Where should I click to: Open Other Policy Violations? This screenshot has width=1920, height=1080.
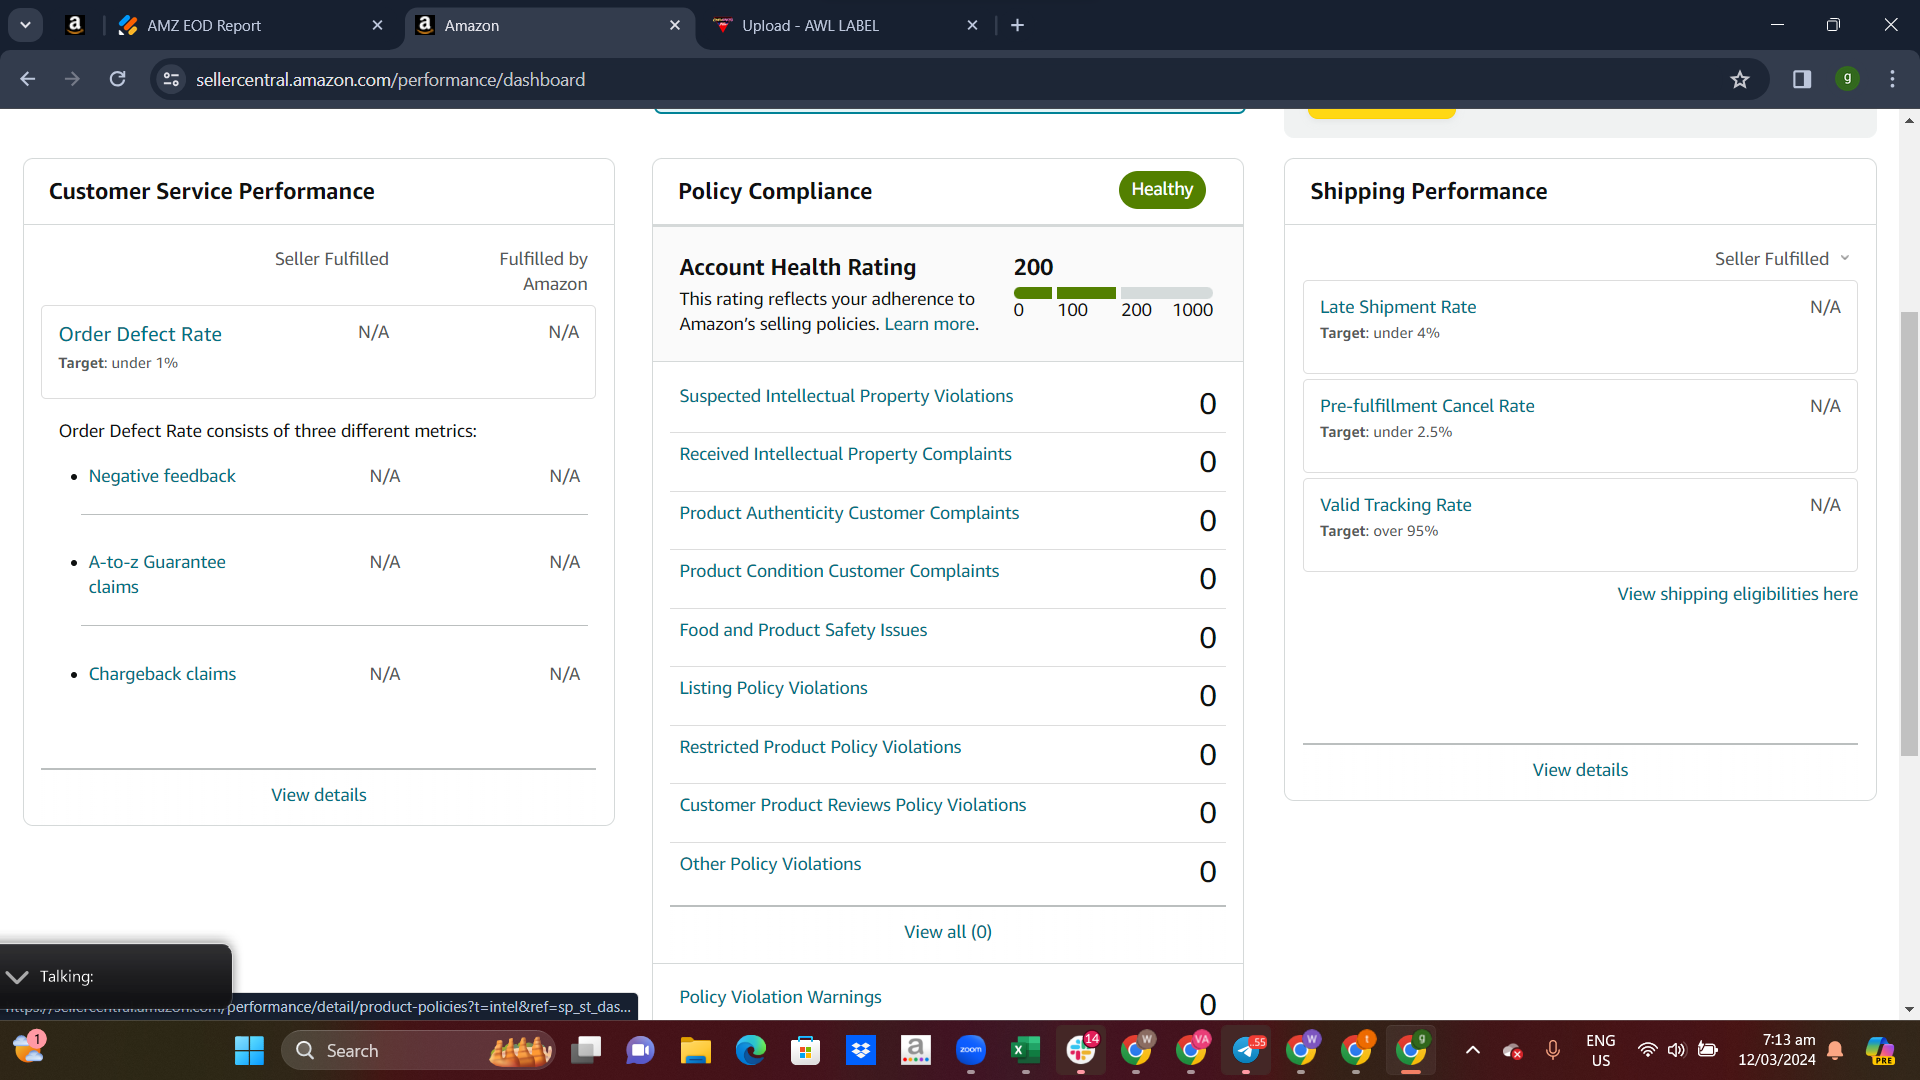pyautogui.click(x=770, y=864)
